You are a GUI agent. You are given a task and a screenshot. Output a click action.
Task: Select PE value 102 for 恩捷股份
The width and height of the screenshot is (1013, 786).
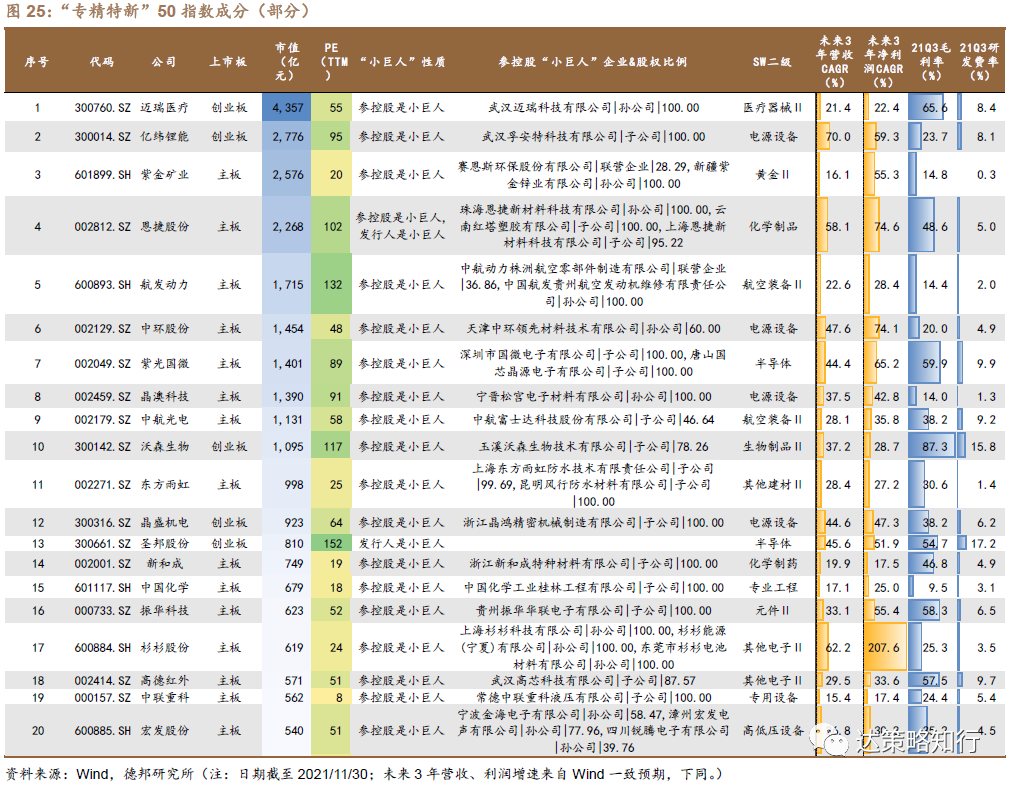pos(333,227)
